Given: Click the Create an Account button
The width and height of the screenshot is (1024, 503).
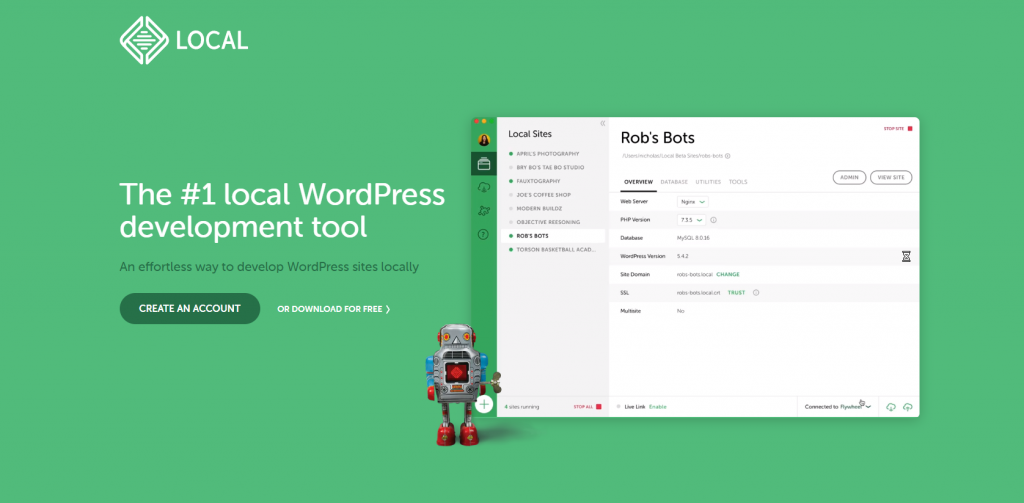Looking at the screenshot, I should (x=189, y=308).
